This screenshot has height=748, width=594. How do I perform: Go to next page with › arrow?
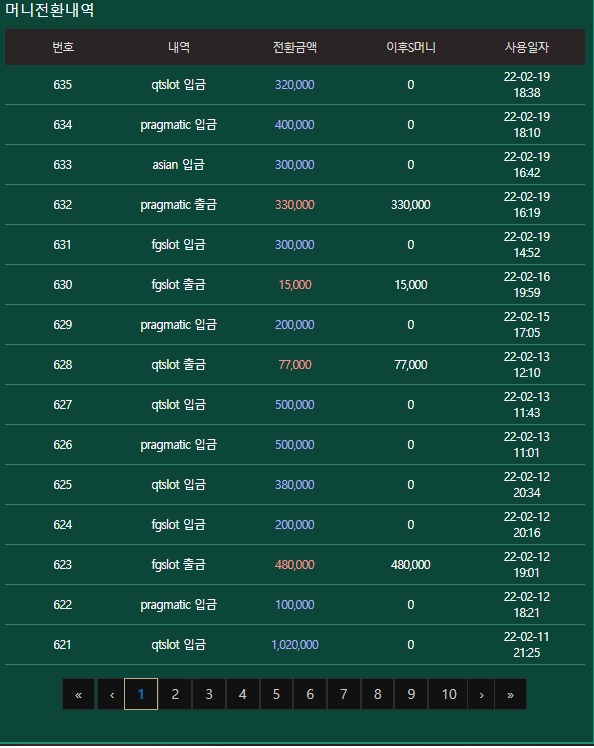tap(481, 694)
